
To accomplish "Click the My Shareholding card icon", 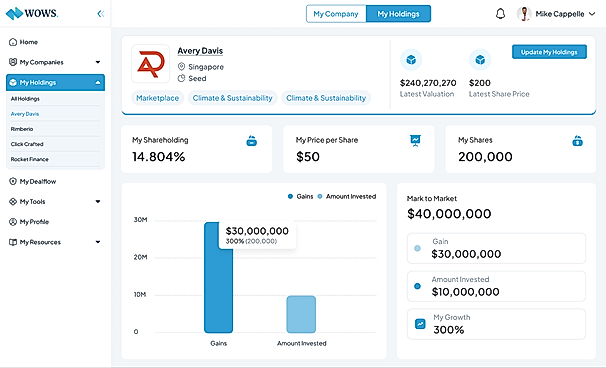I will coord(252,141).
